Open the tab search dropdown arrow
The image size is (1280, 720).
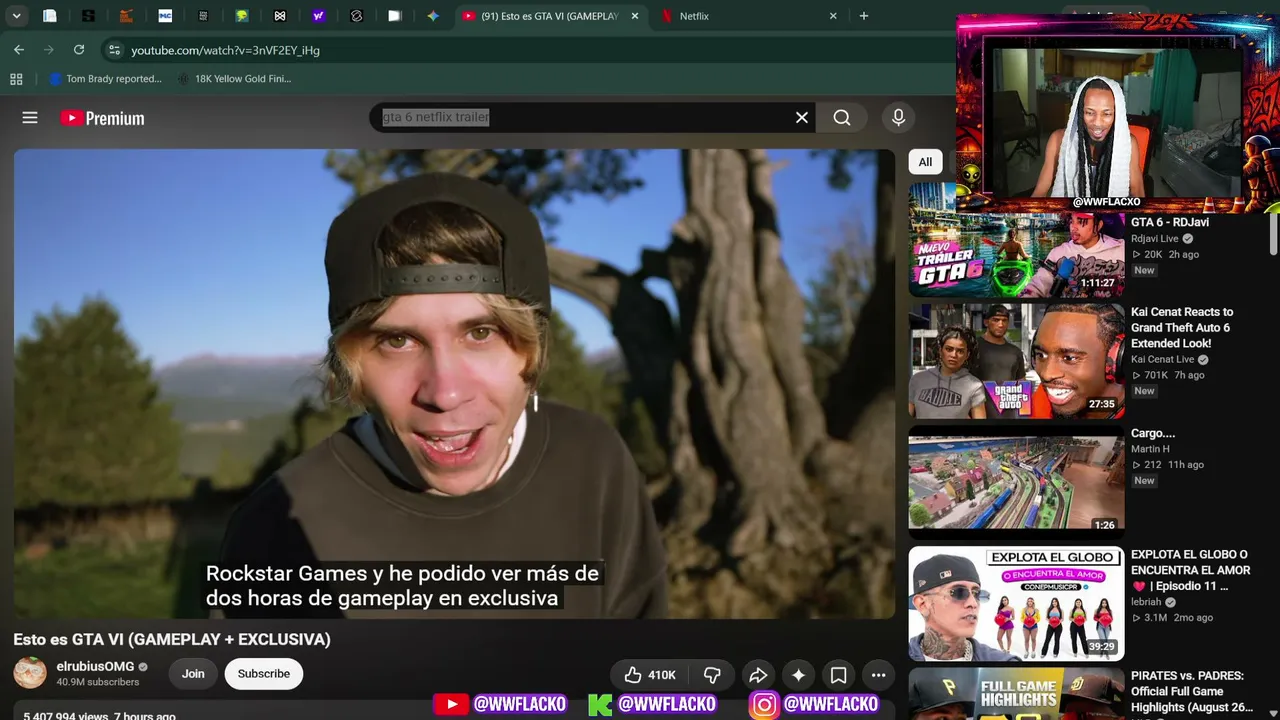coord(17,16)
